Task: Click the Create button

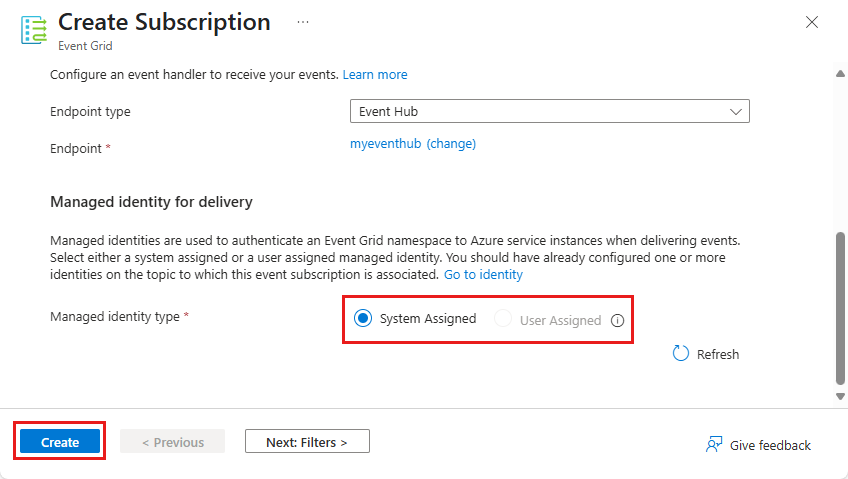Action: pyautogui.click(x=60, y=442)
